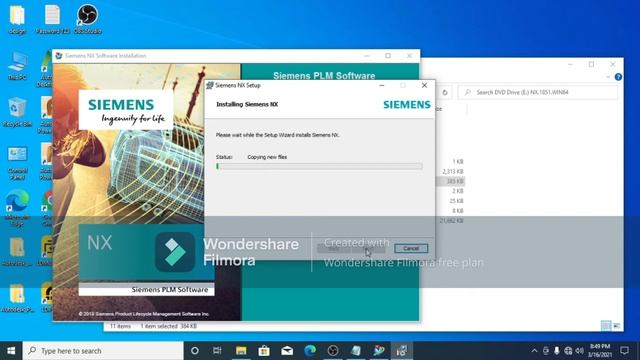The image size is (640, 360).
Task: Switch to OBS Studio on taskbar
Action: coord(333,351)
